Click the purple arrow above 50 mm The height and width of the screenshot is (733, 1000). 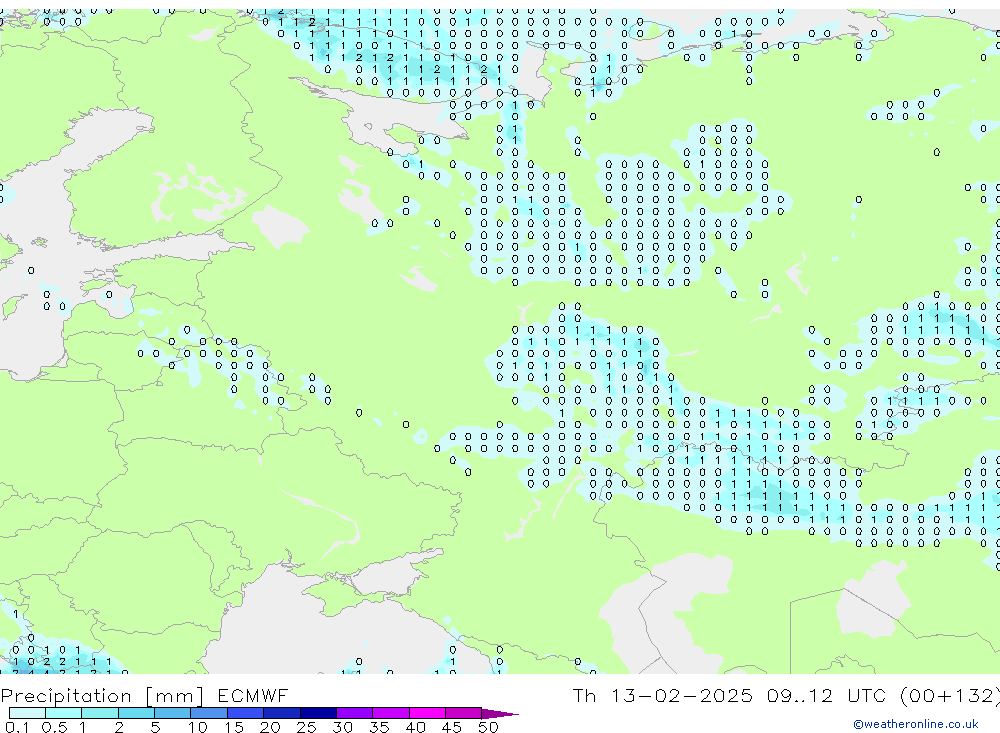pyautogui.click(x=499, y=714)
